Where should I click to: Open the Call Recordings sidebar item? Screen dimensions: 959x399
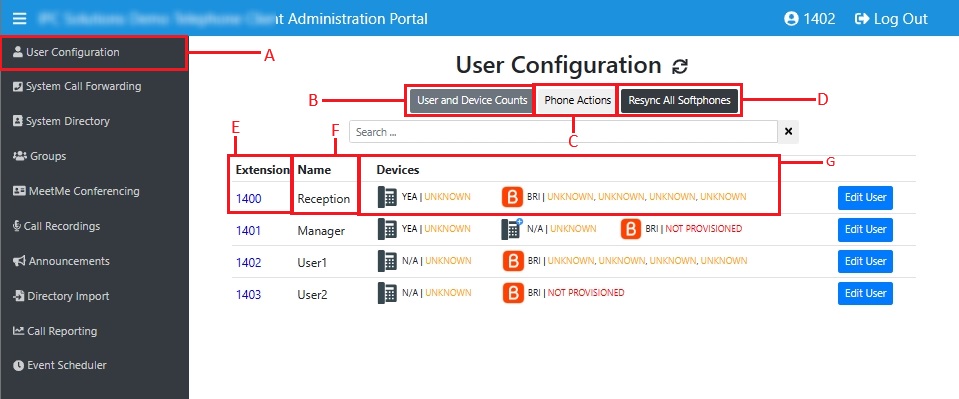coord(56,226)
